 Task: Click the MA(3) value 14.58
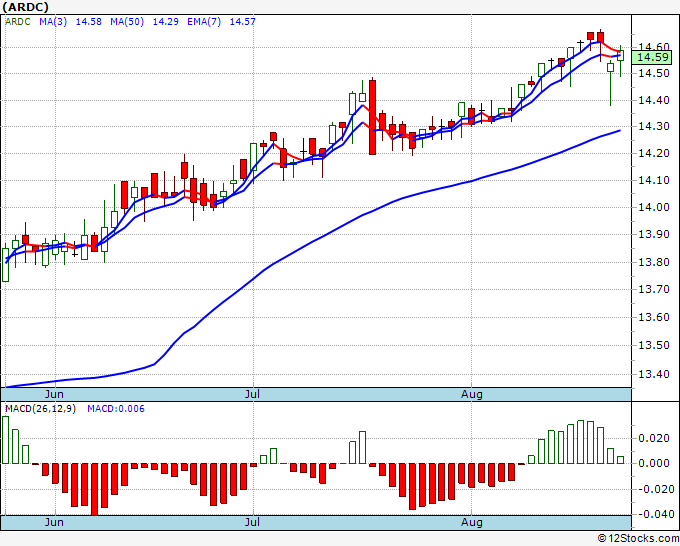point(88,22)
